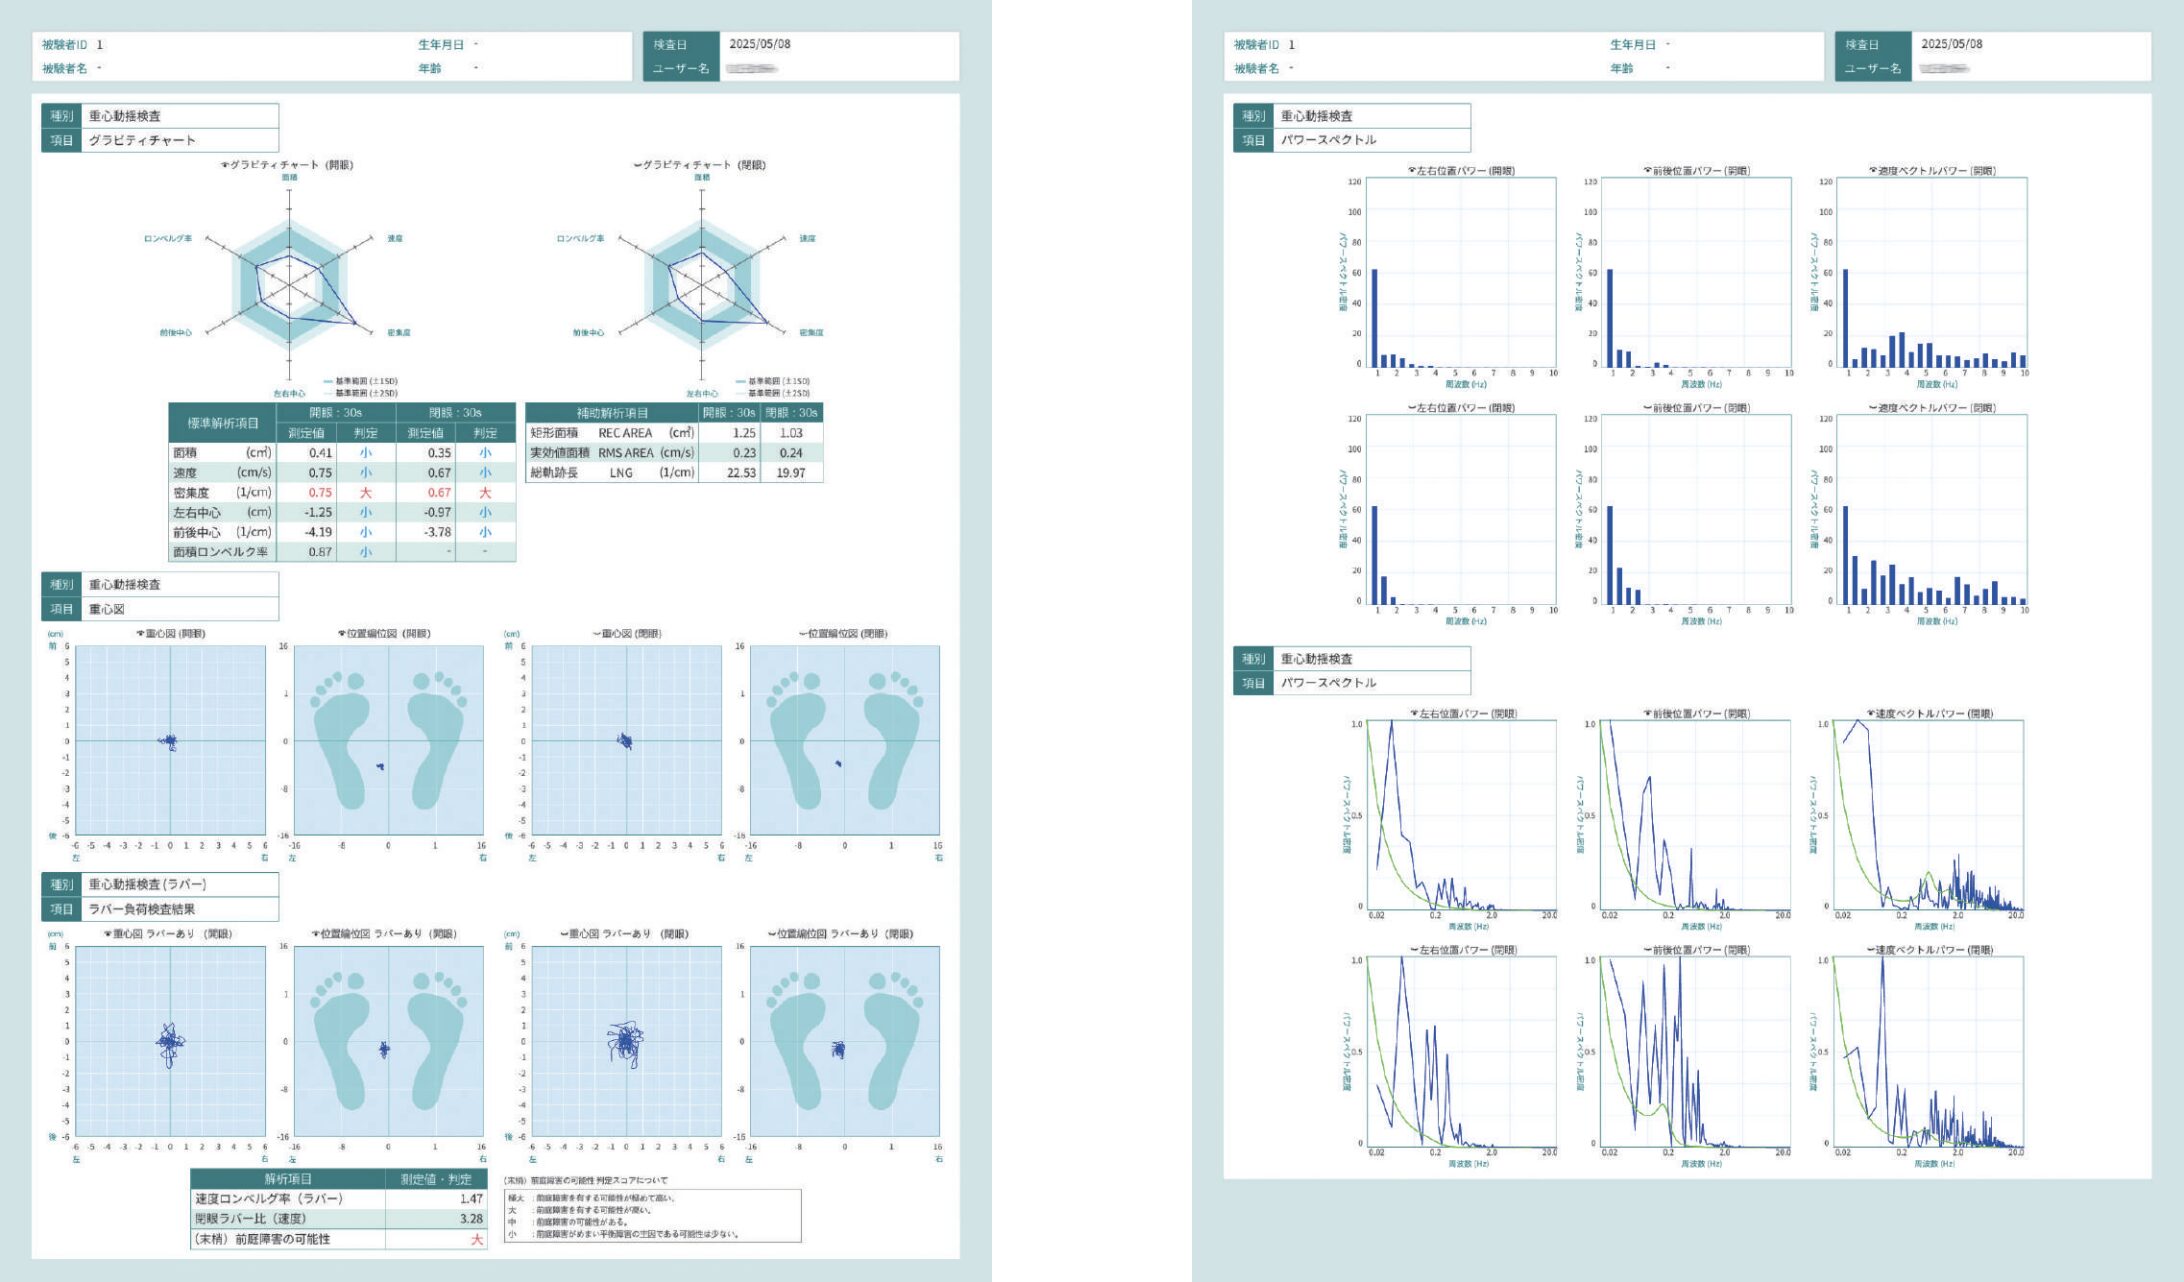Screen dimensions: 2184x1282
Task: Click the red 大 judgment for 前庭障害の可能性
Action: point(476,1239)
